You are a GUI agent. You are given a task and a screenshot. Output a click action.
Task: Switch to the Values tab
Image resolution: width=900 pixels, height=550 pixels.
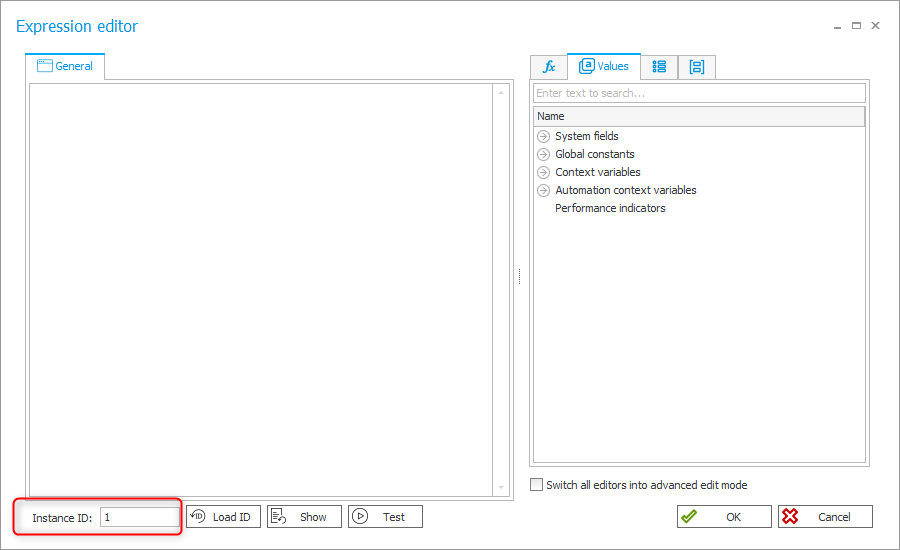(604, 66)
